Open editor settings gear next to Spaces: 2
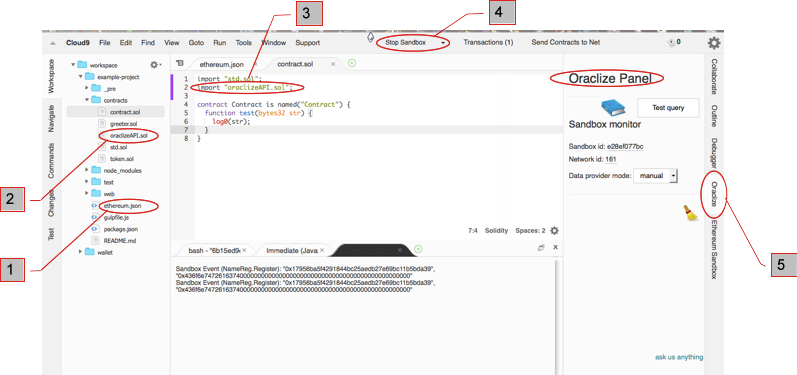 coord(554,231)
